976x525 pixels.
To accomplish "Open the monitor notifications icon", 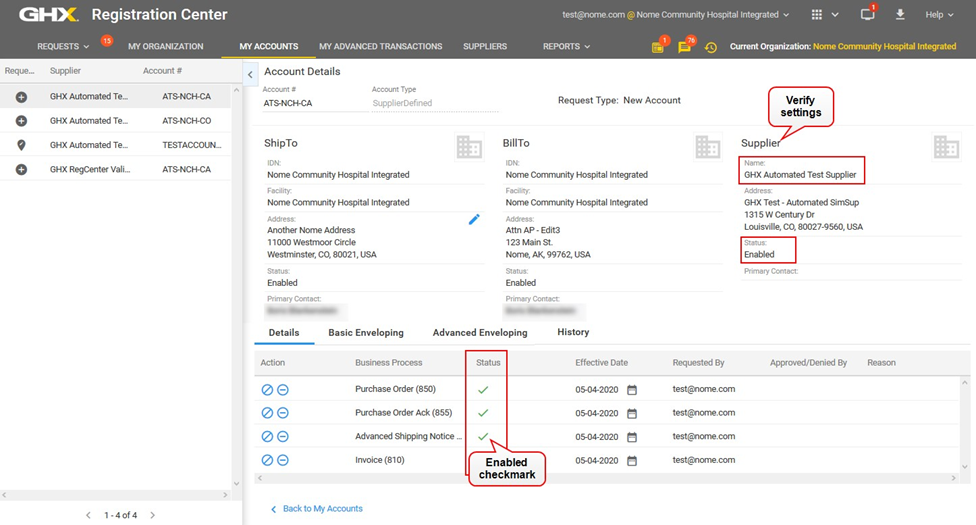I will pyautogui.click(x=867, y=15).
